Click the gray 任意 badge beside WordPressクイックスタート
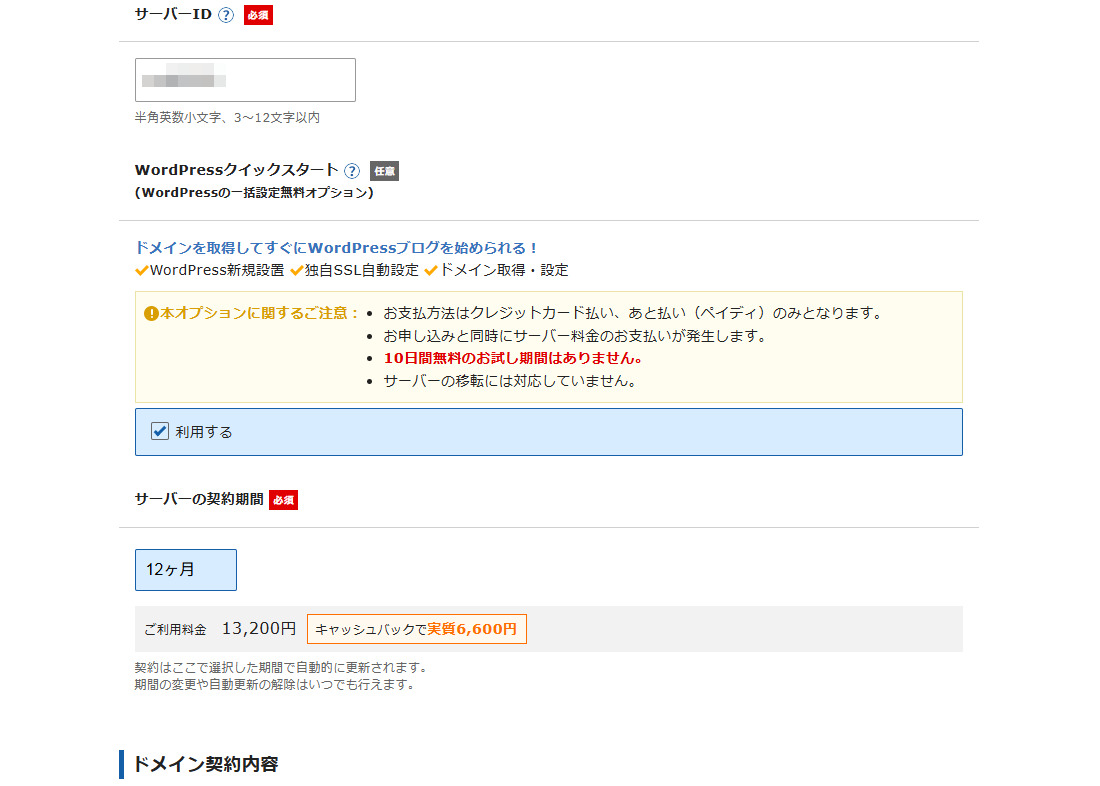1100x786 pixels. [x=384, y=171]
